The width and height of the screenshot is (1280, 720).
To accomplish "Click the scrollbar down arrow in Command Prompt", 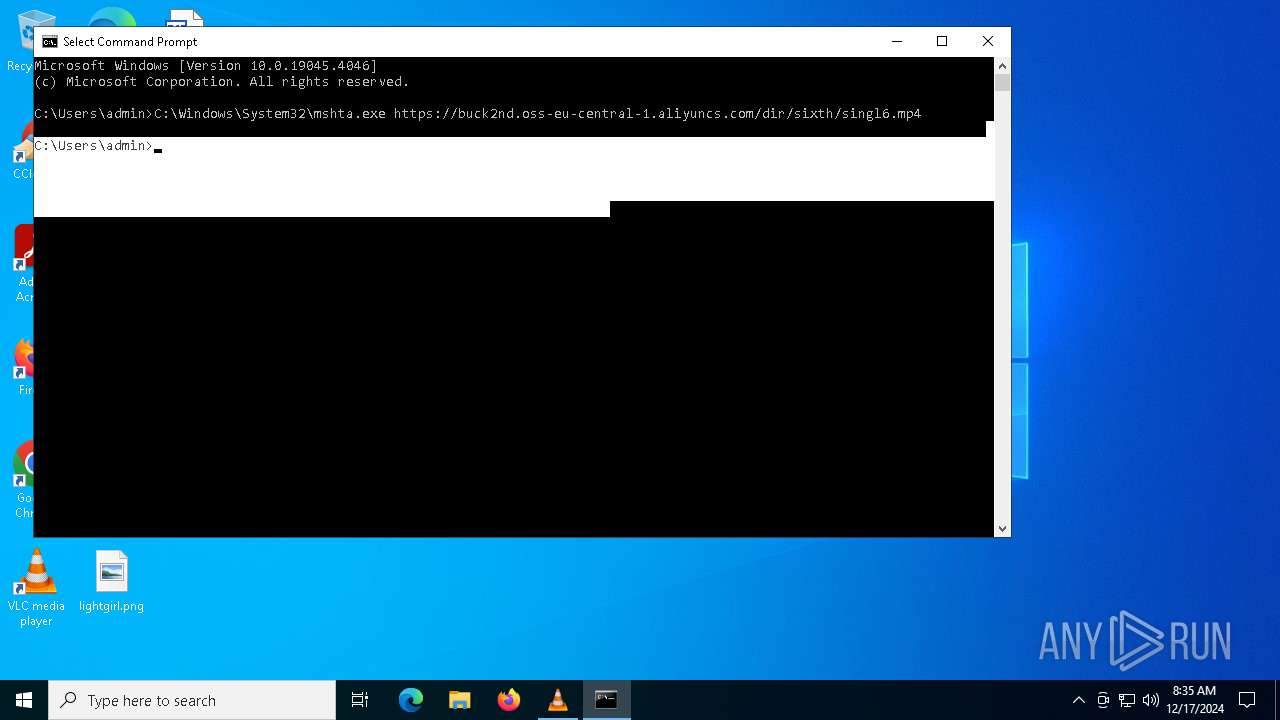I will [x=1002, y=529].
